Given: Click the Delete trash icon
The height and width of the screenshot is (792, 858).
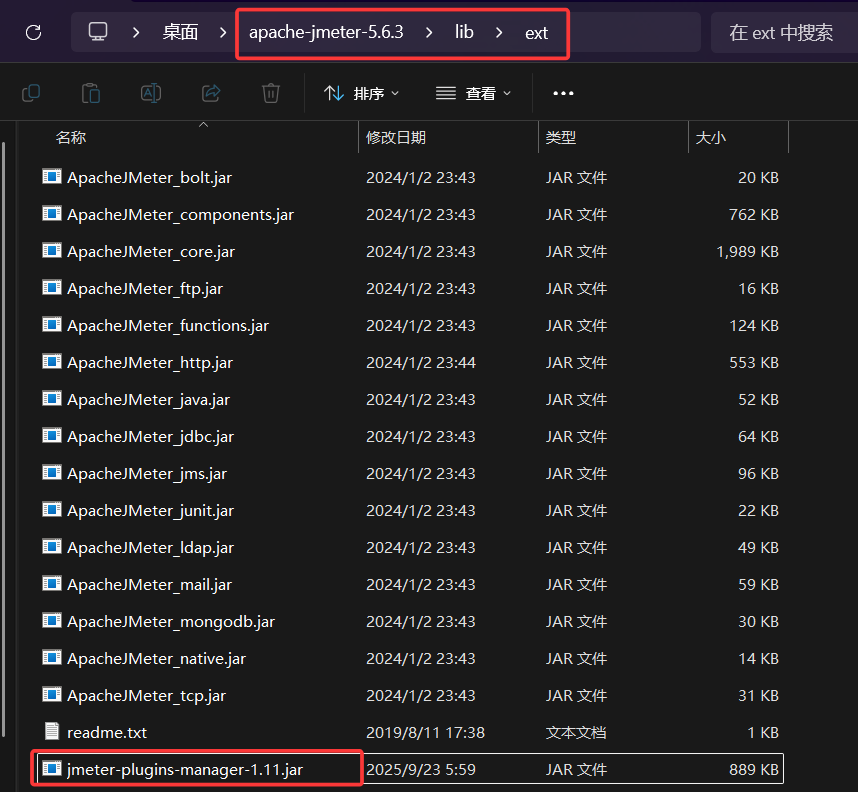Looking at the screenshot, I should pos(270,93).
